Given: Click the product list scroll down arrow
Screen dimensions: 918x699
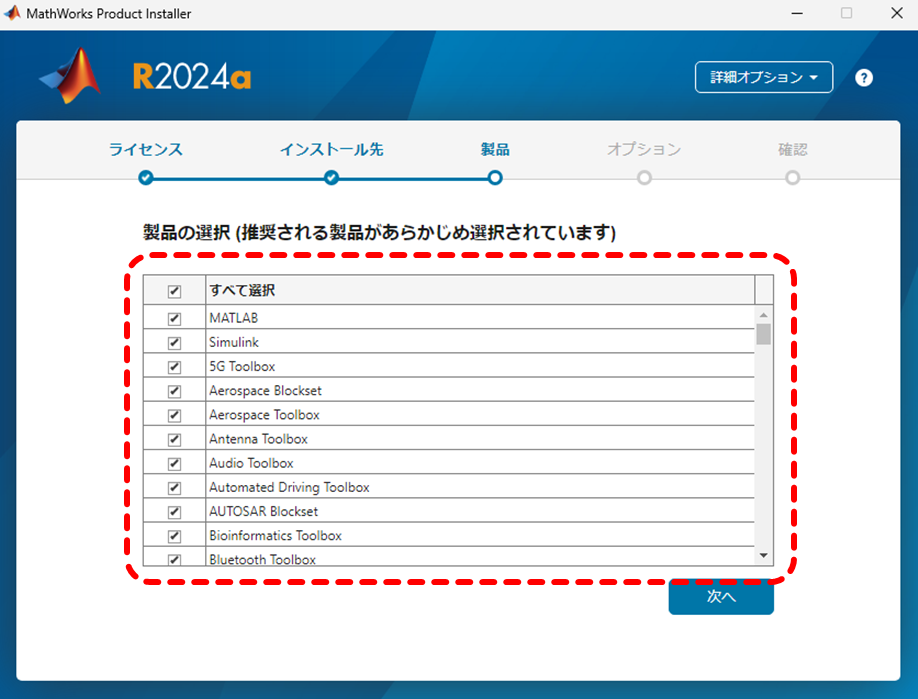Looking at the screenshot, I should click(x=763, y=555).
